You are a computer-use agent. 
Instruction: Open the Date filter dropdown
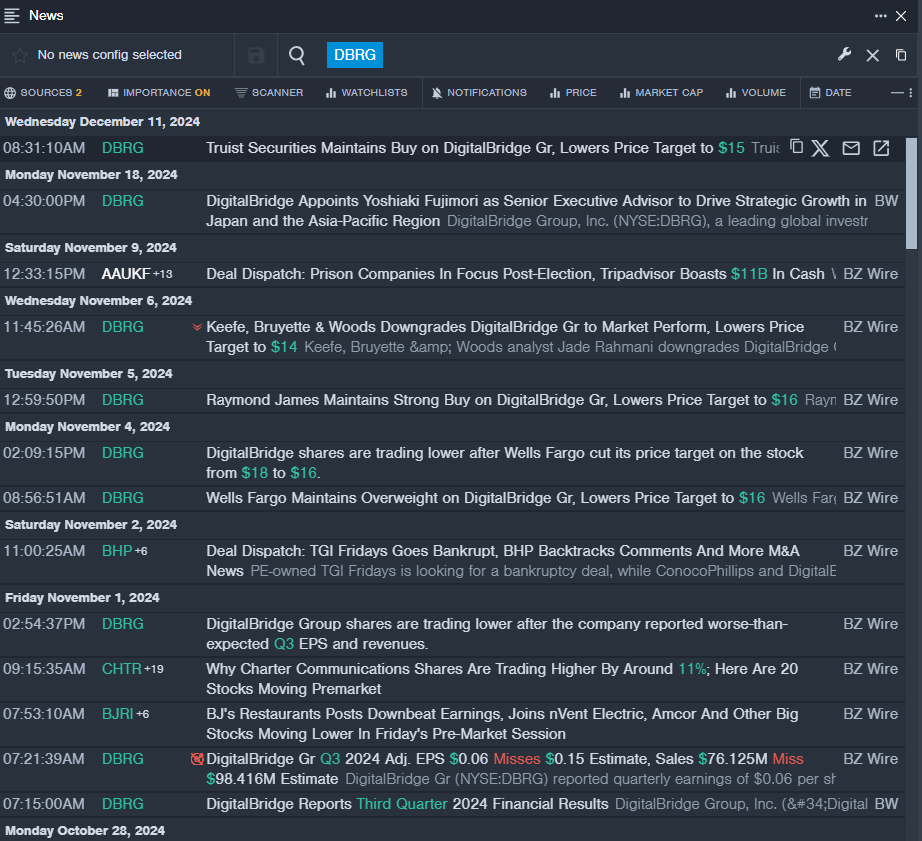(830, 92)
